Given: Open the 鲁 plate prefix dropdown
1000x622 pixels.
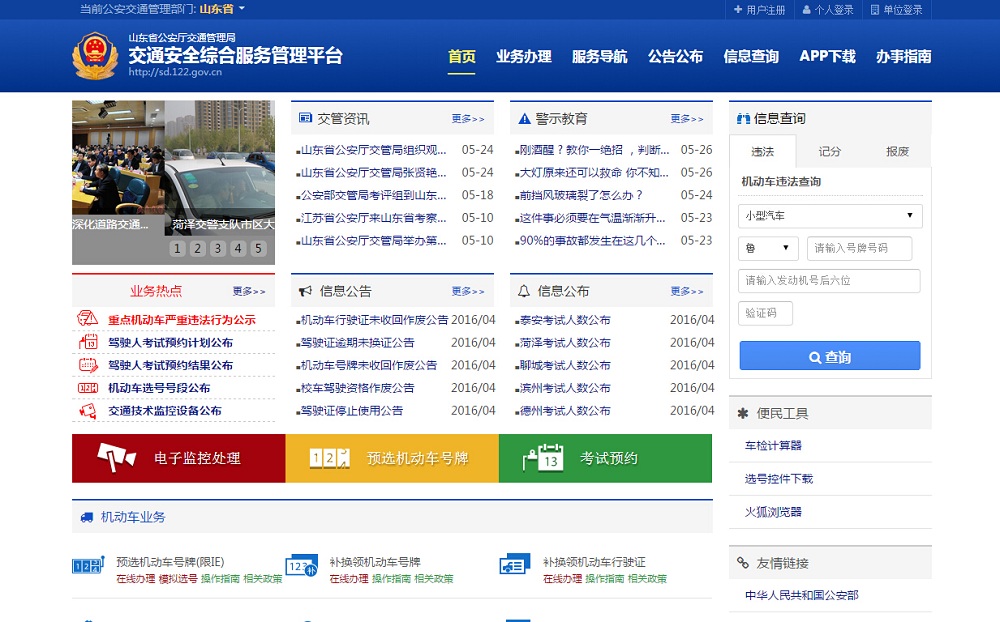Looking at the screenshot, I should 768,248.
